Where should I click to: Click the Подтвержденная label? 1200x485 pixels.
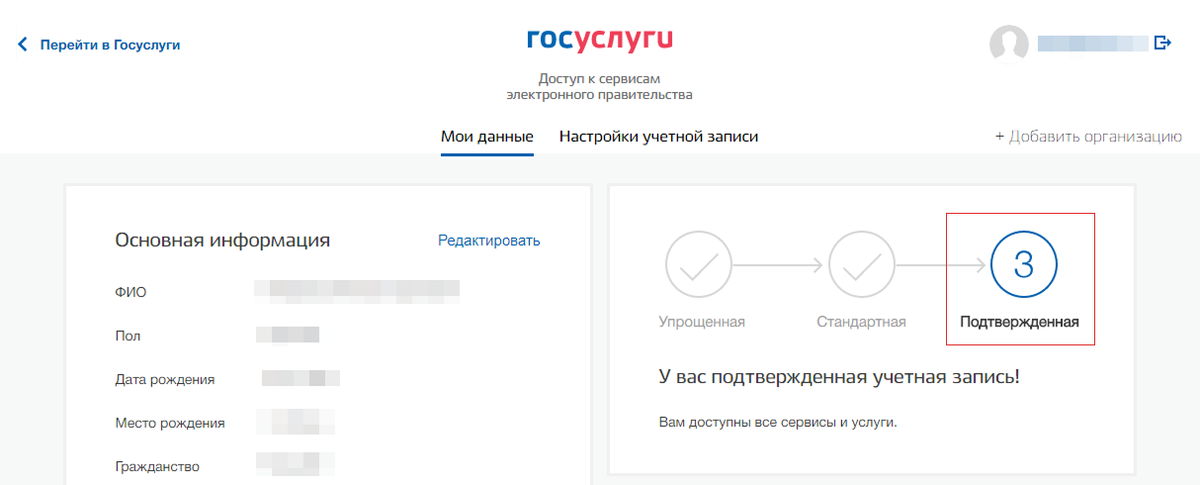coord(1019,322)
